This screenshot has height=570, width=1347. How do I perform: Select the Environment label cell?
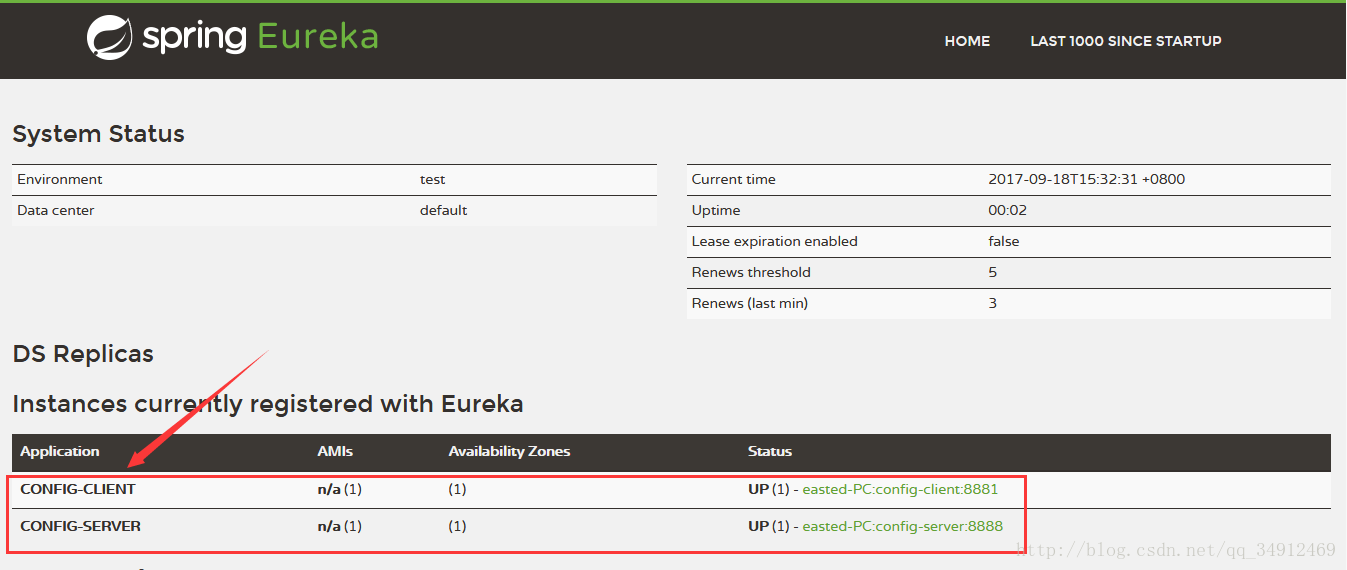(60, 179)
